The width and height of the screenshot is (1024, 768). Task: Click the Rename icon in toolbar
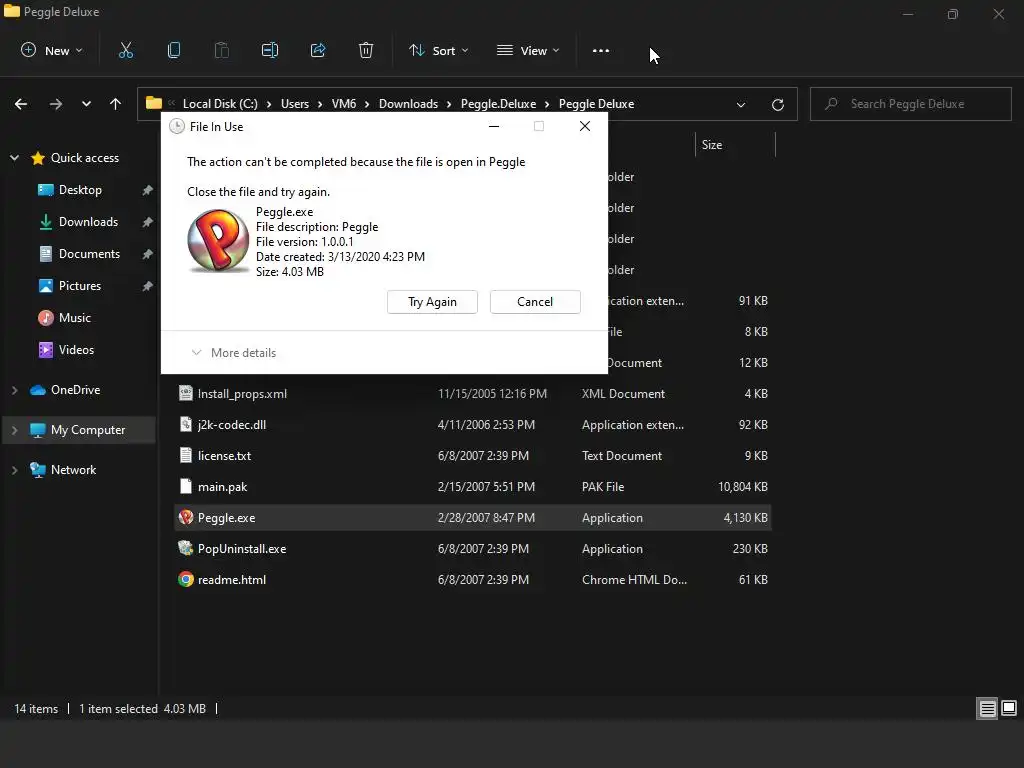[270, 50]
